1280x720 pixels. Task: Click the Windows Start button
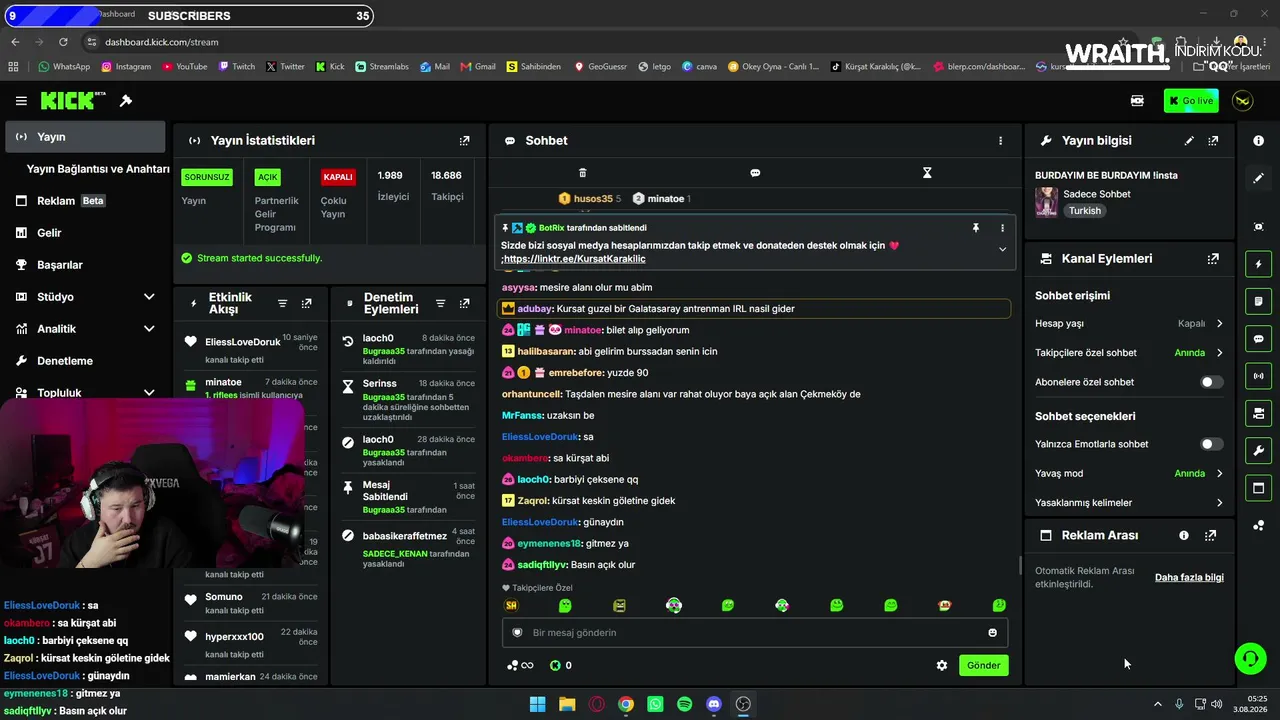(x=537, y=704)
